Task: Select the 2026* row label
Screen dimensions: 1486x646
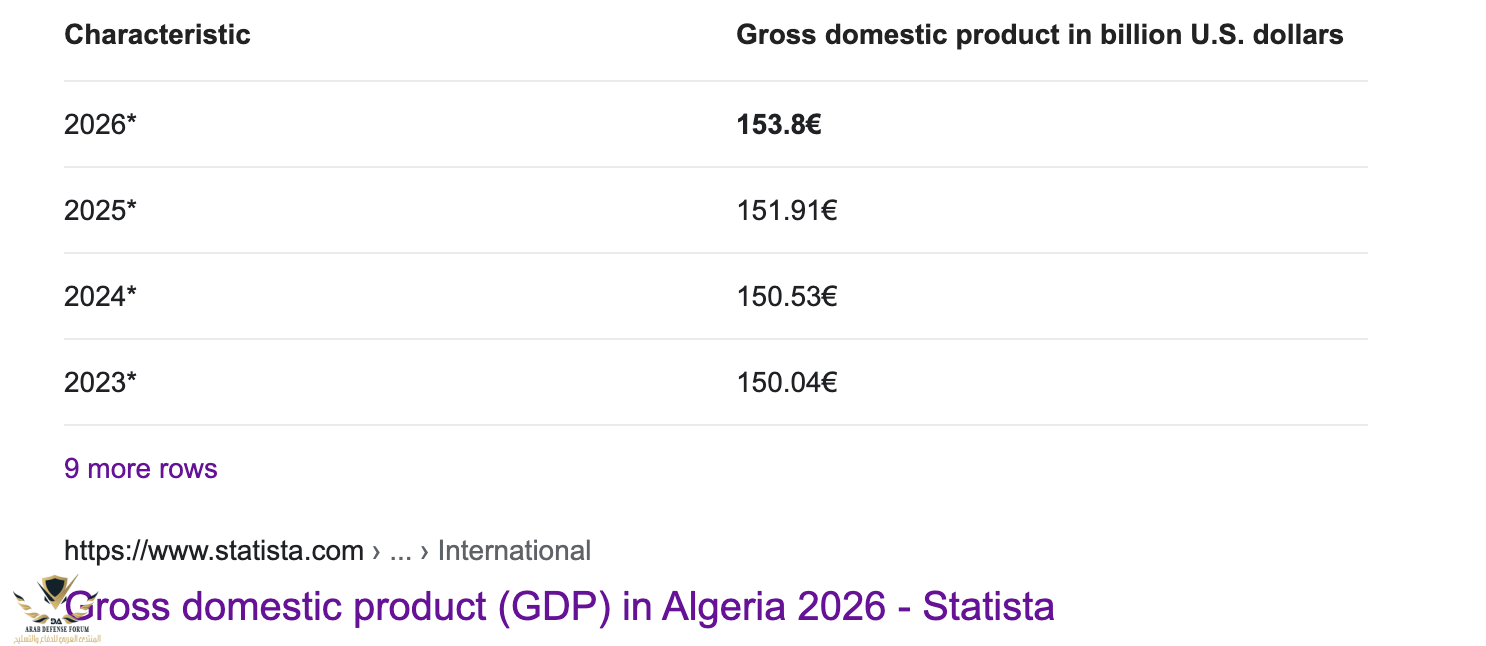Action: point(100,125)
